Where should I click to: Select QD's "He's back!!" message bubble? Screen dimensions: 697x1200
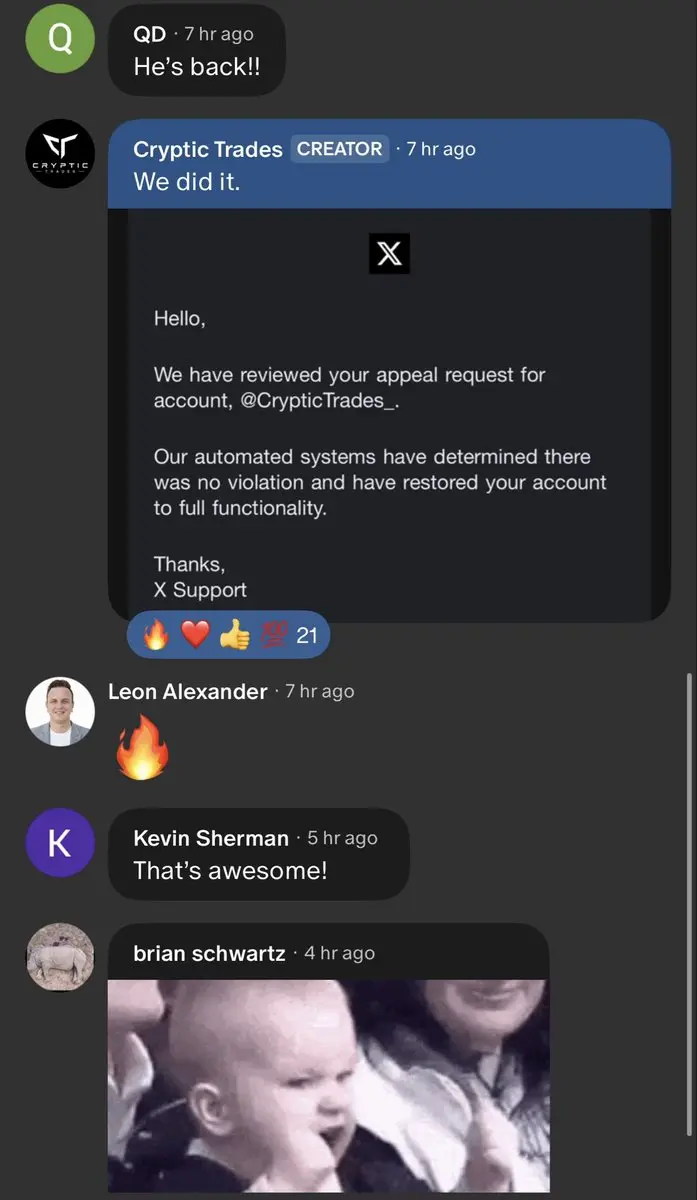click(x=197, y=50)
